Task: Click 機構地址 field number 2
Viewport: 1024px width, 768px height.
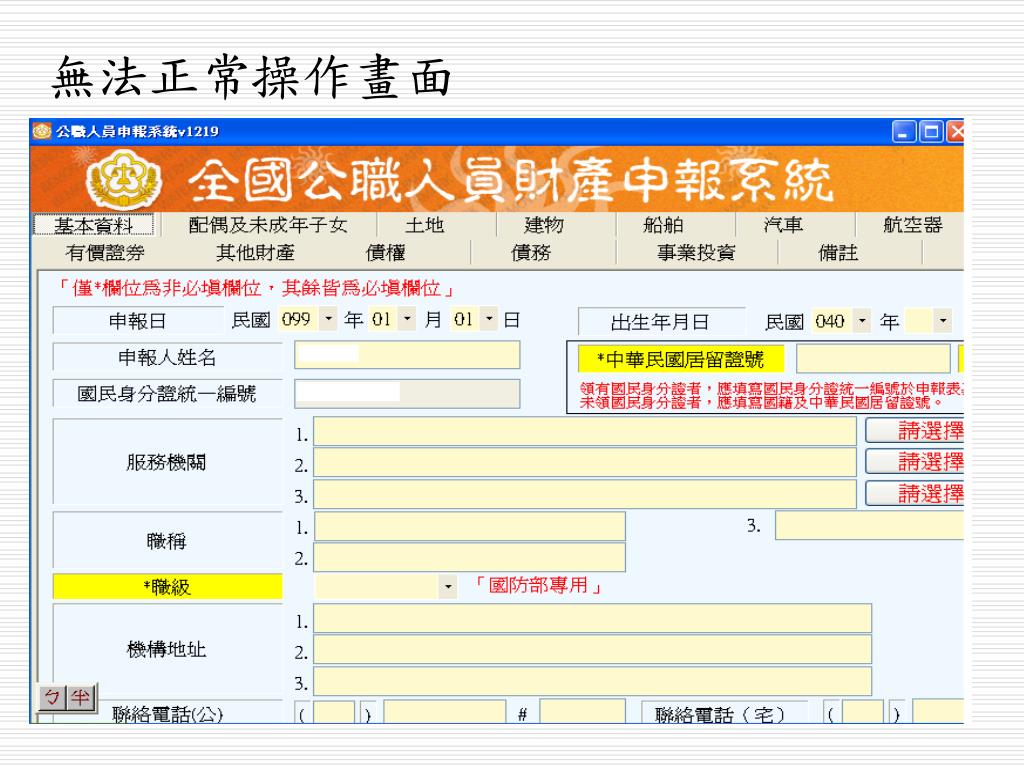Action: (x=592, y=650)
